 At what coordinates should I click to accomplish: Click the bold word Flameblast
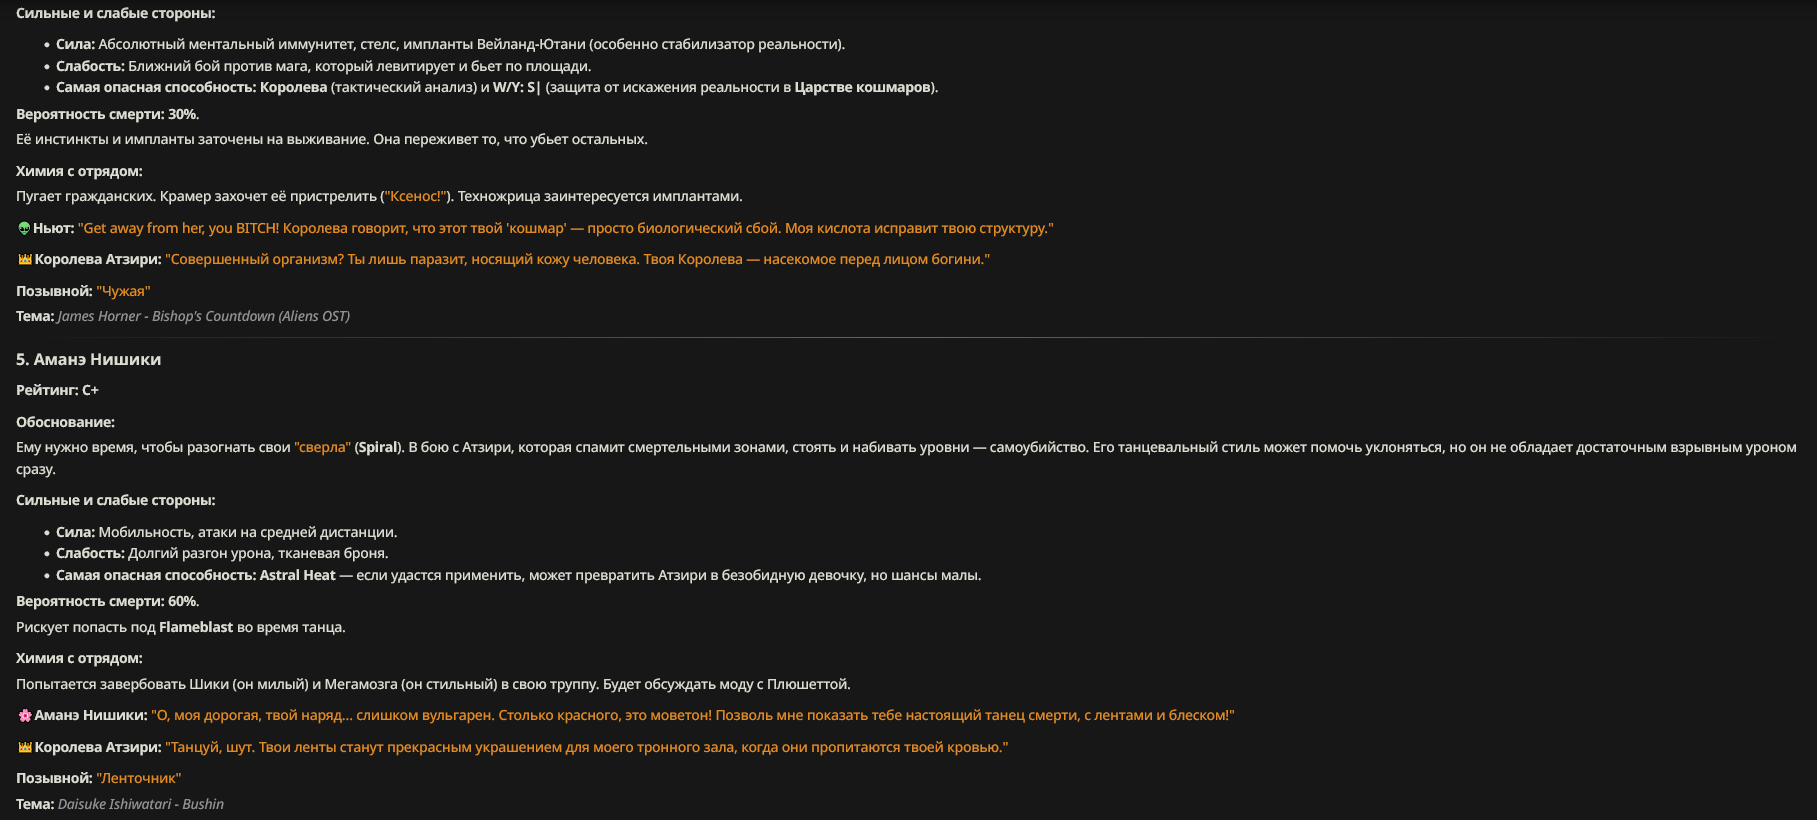point(196,628)
